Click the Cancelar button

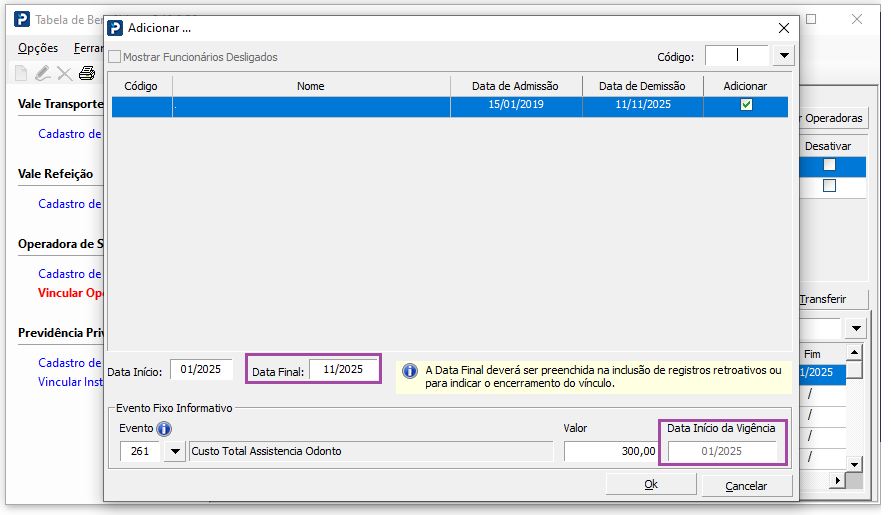point(747,486)
